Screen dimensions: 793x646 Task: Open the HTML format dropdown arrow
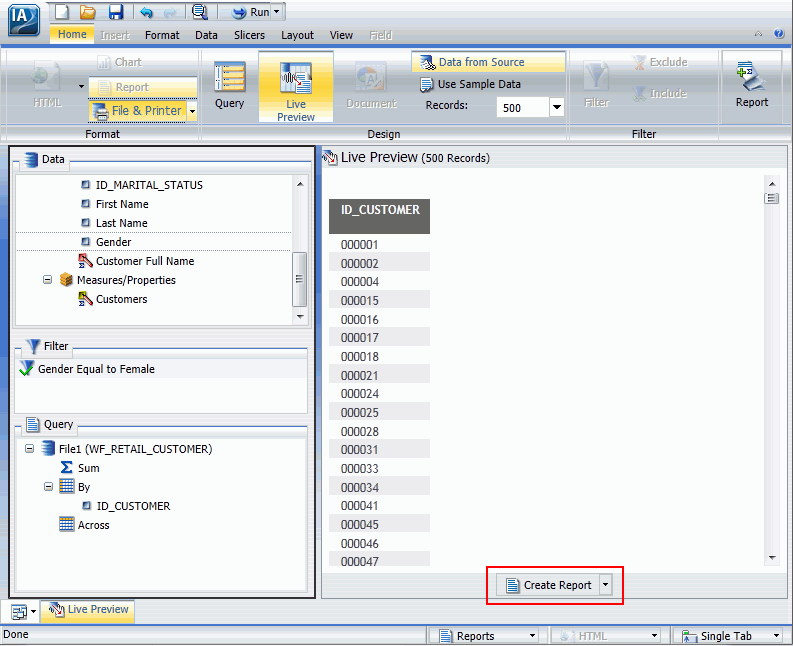[81, 87]
